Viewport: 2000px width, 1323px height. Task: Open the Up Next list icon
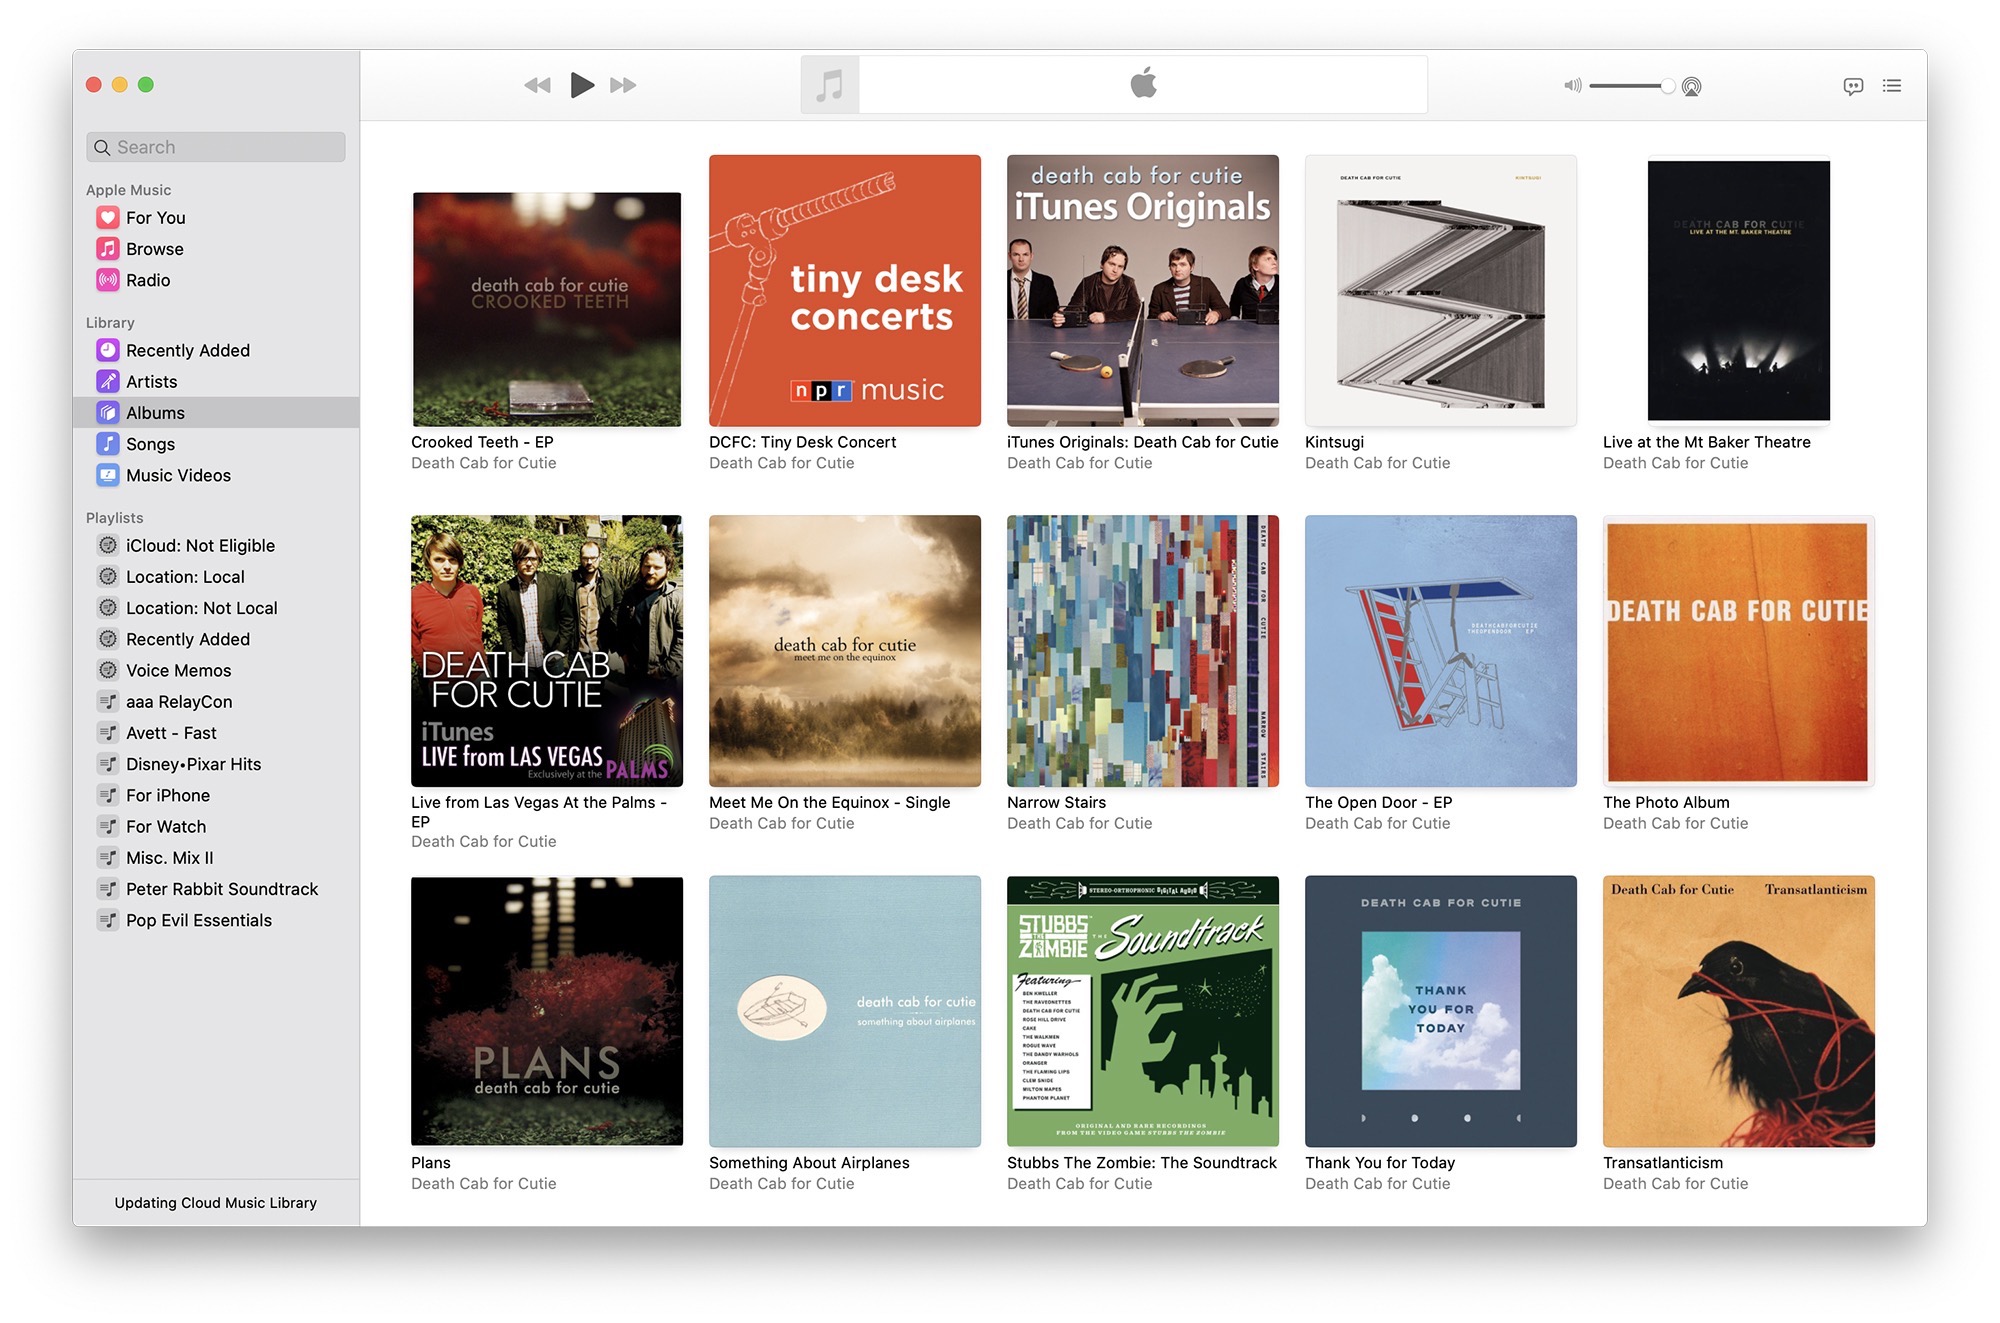(x=1892, y=86)
